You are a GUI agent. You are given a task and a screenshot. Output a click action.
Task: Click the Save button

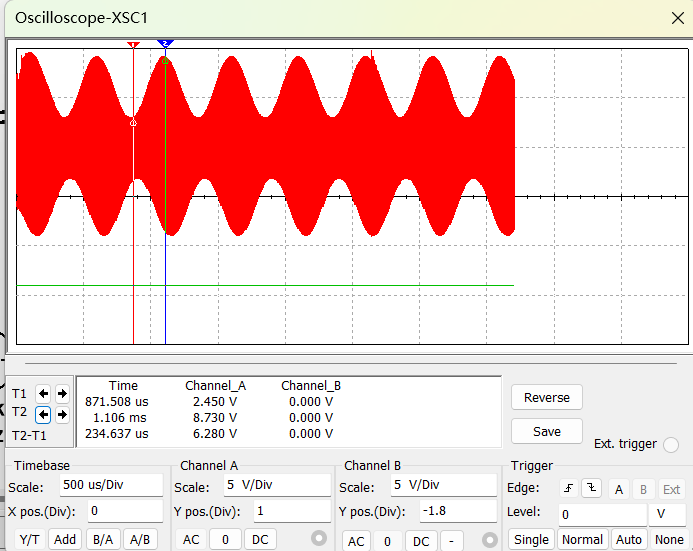coord(547,431)
